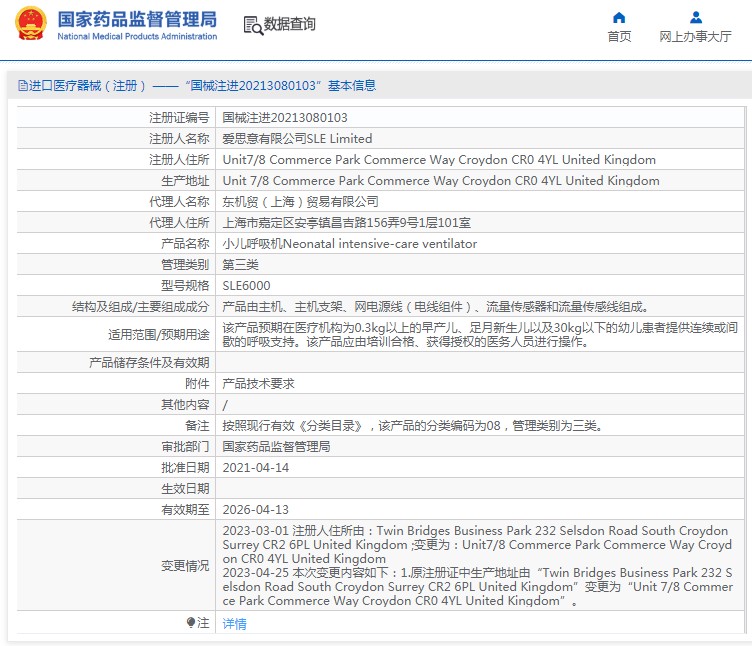This screenshot has height=646, width=752.
Task: Click the NMPA national emblem logo
Action: point(30,25)
